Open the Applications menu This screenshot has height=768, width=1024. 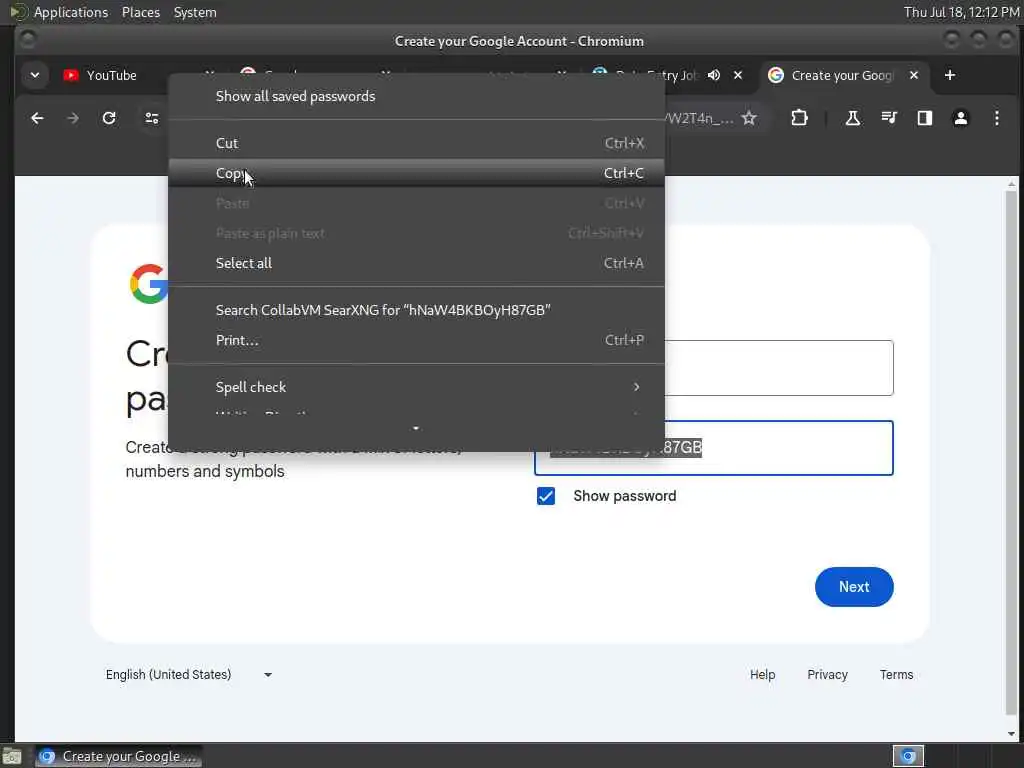pos(71,12)
